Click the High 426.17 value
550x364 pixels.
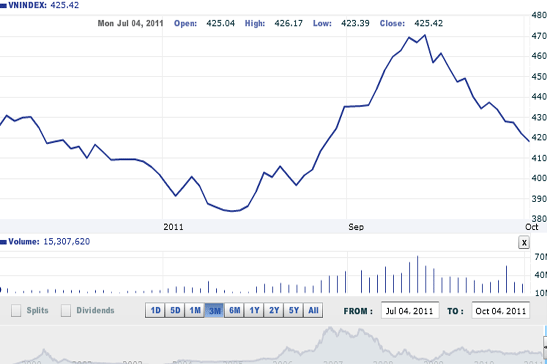click(x=288, y=23)
